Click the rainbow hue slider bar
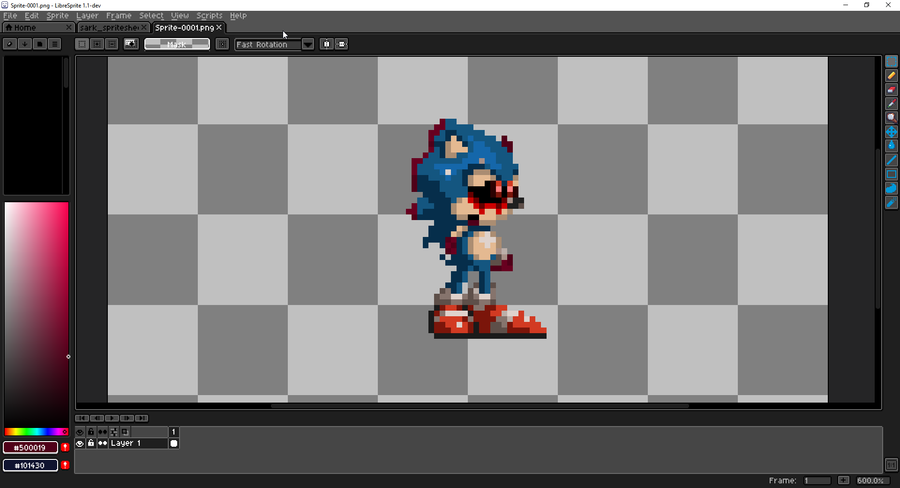The height and width of the screenshot is (488, 900). point(36,432)
